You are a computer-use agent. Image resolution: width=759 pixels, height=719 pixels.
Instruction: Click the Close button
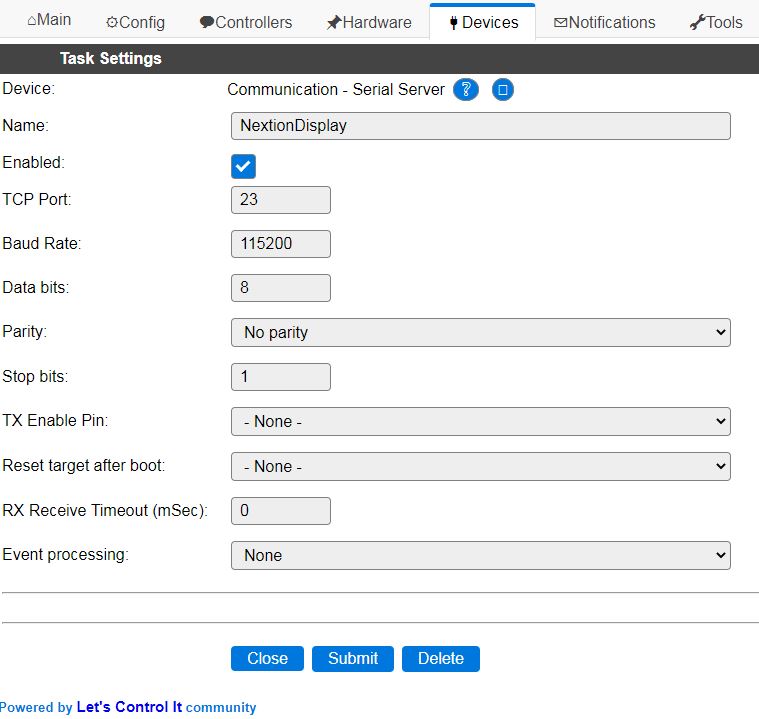click(x=267, y=658)
